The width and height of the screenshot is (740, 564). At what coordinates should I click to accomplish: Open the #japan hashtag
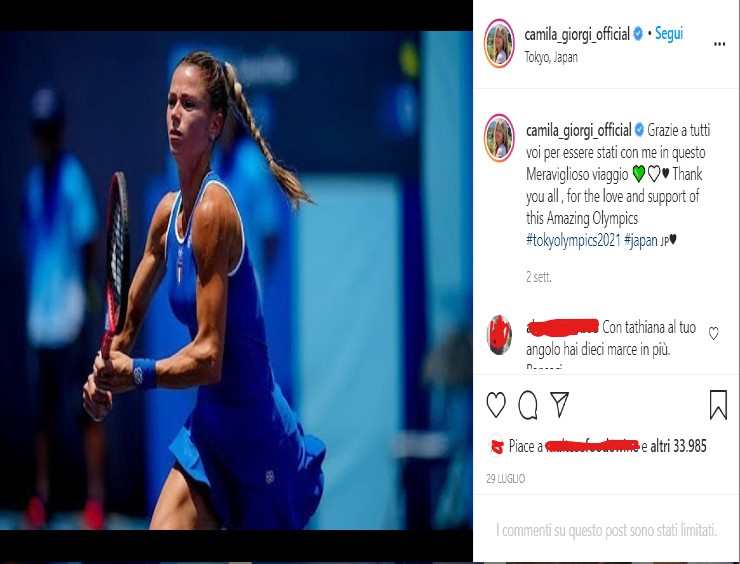(640, 241)
